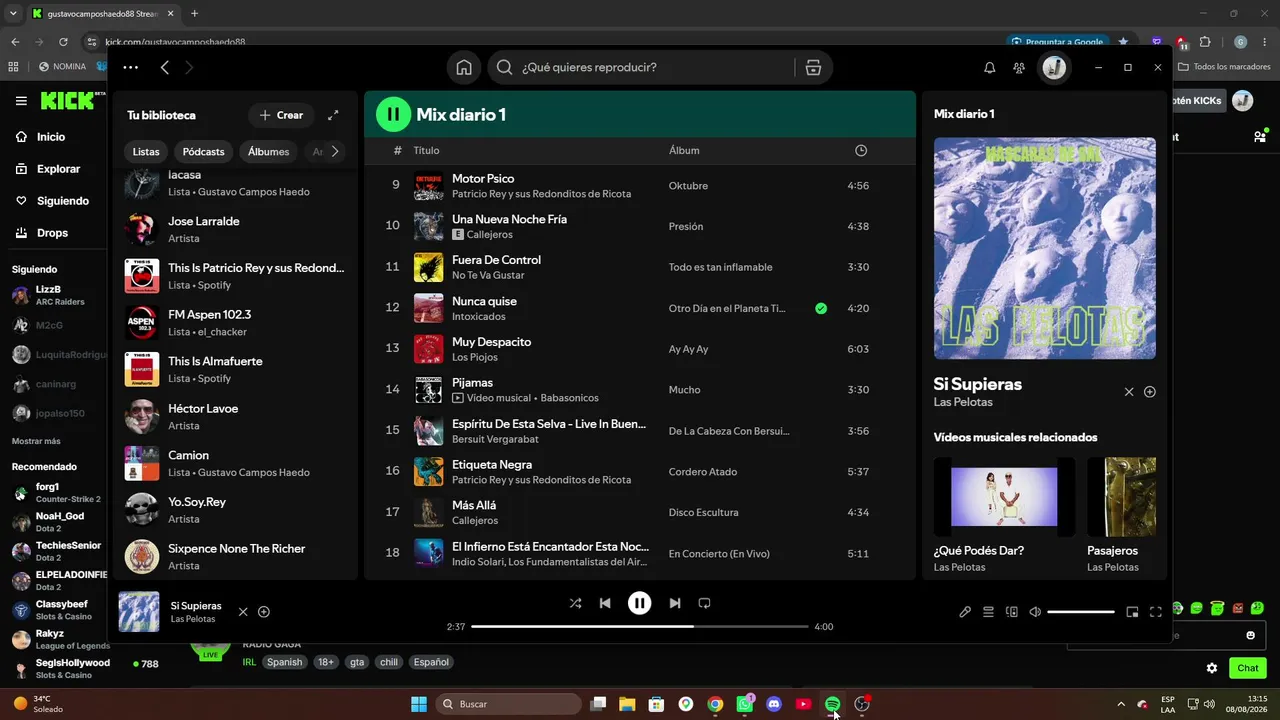Click the green Chat button on Kick
This screenshot has height=720, width=1280.
(x=1247, y=668)
